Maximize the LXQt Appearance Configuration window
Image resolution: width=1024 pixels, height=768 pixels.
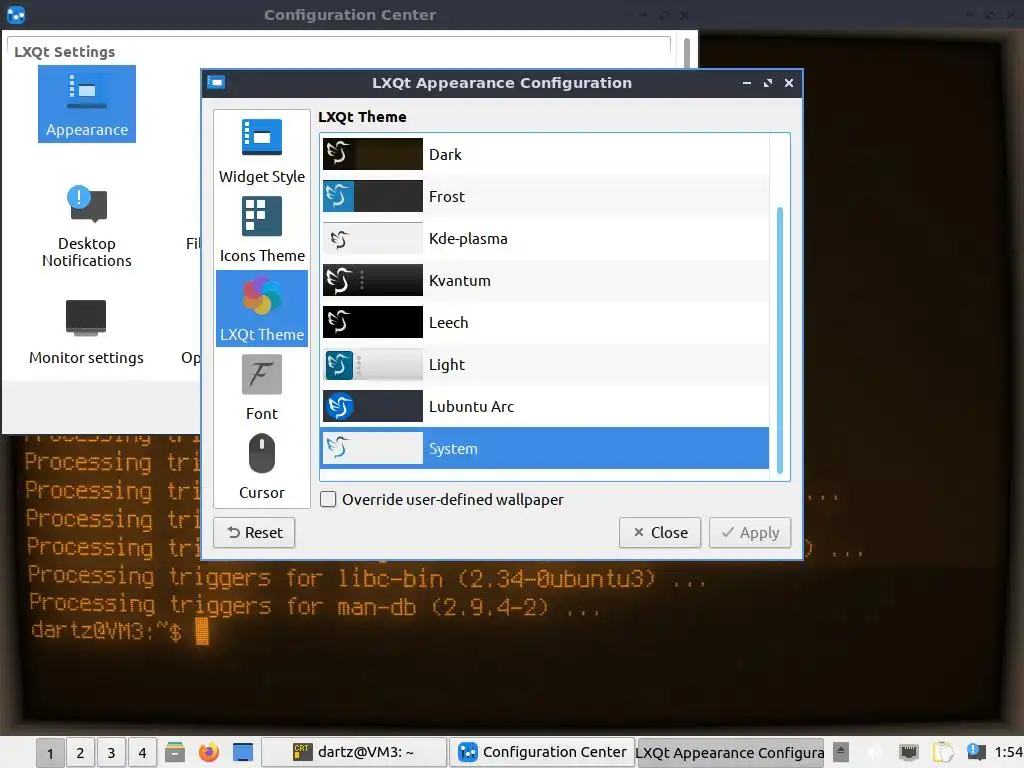[x=768, y=83]
